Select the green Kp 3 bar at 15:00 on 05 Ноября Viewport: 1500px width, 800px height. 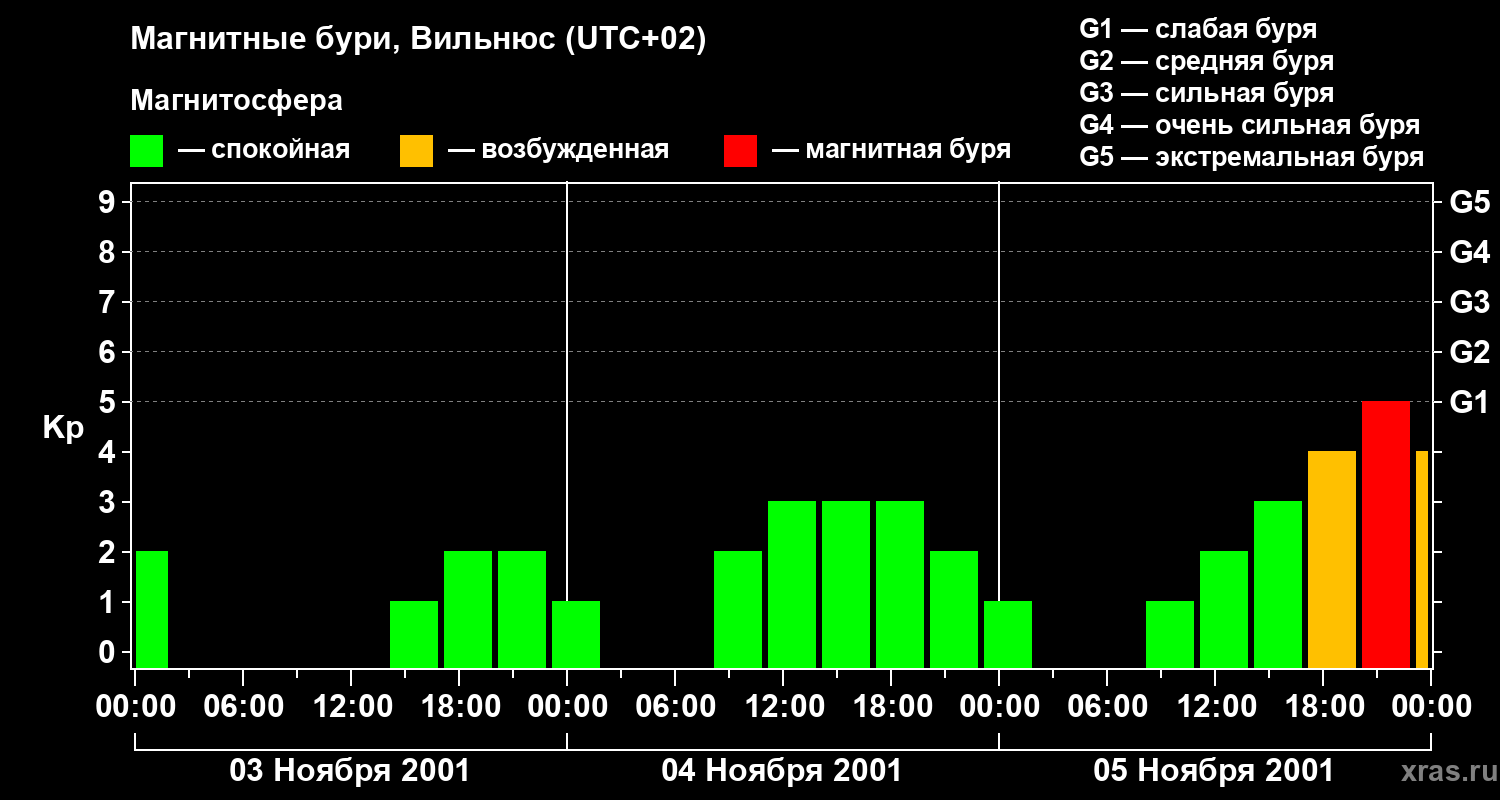(1278, 585)
